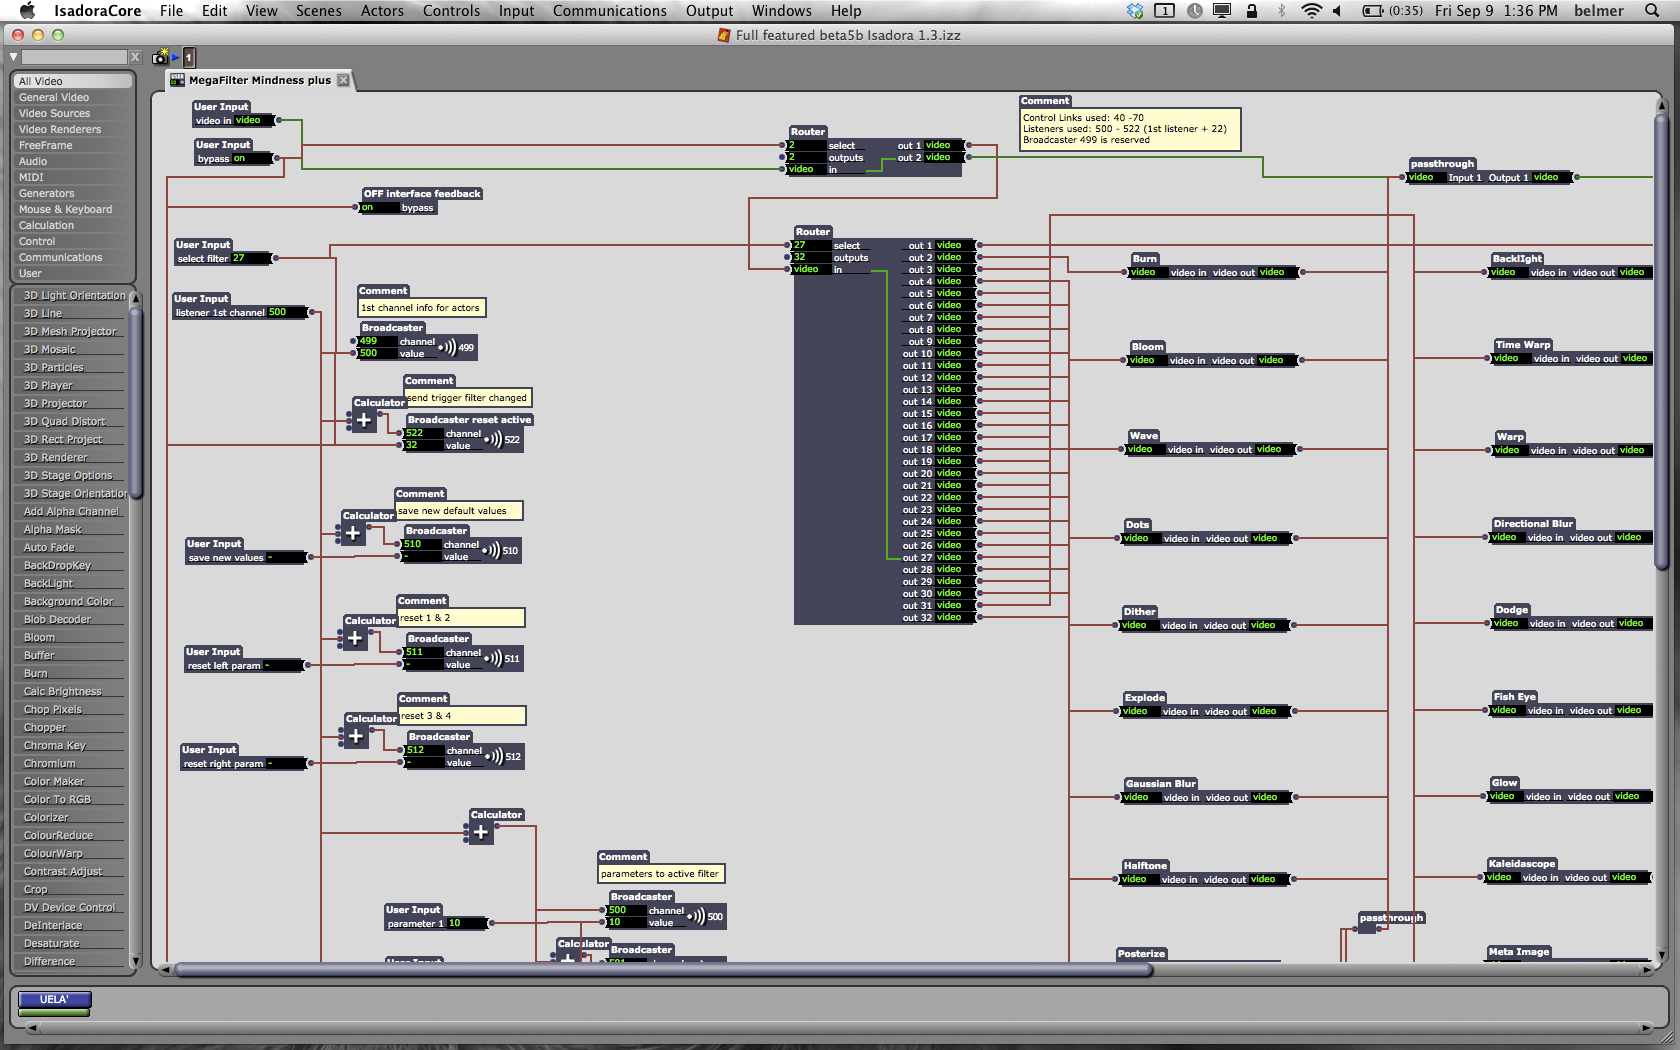Click the Directional Blur actor title
Screen dimensions: 1680x1050
point(1533,524)
